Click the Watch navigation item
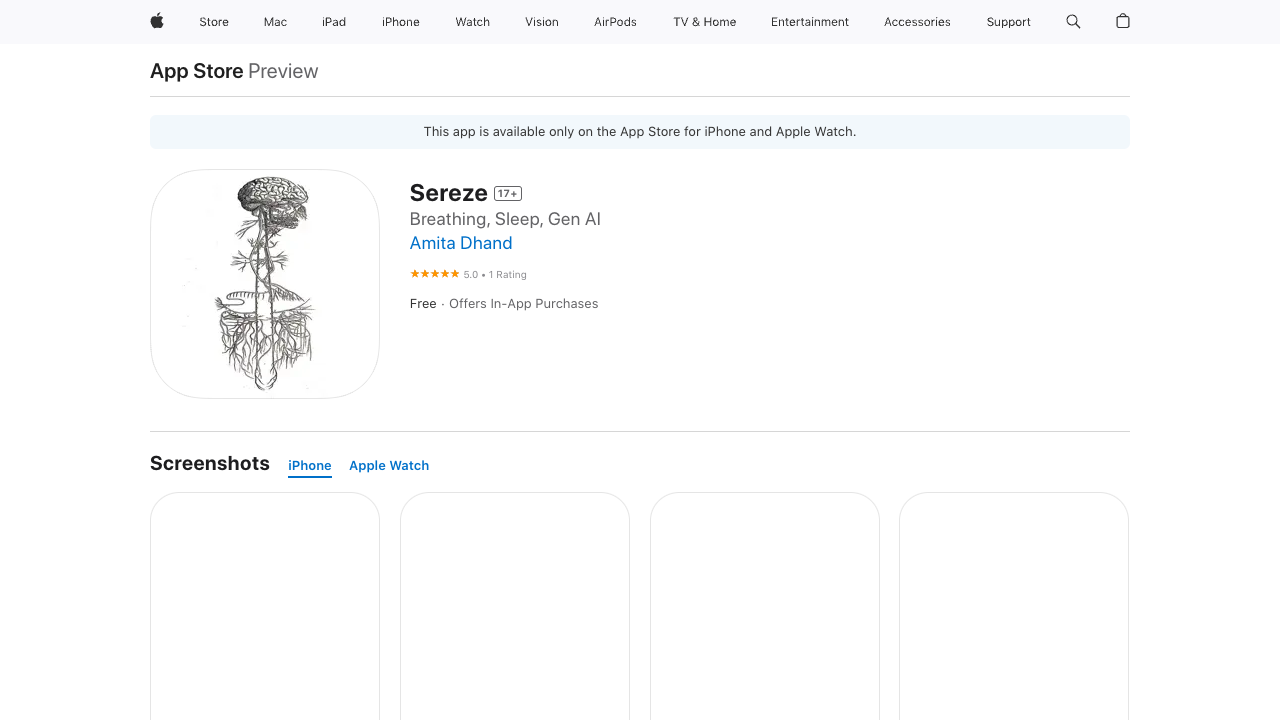The height and width of the screenshot is (720, 1280). [471, 21]
